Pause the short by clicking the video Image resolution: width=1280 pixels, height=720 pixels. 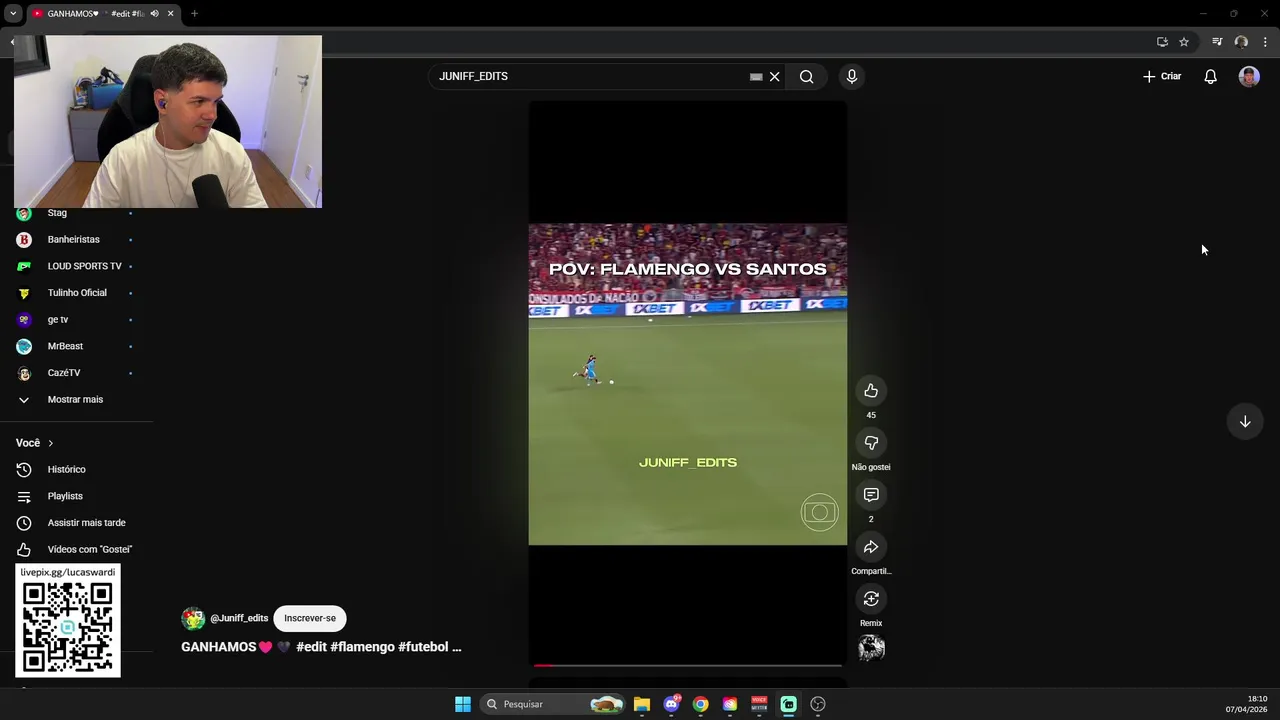[688, 384]
